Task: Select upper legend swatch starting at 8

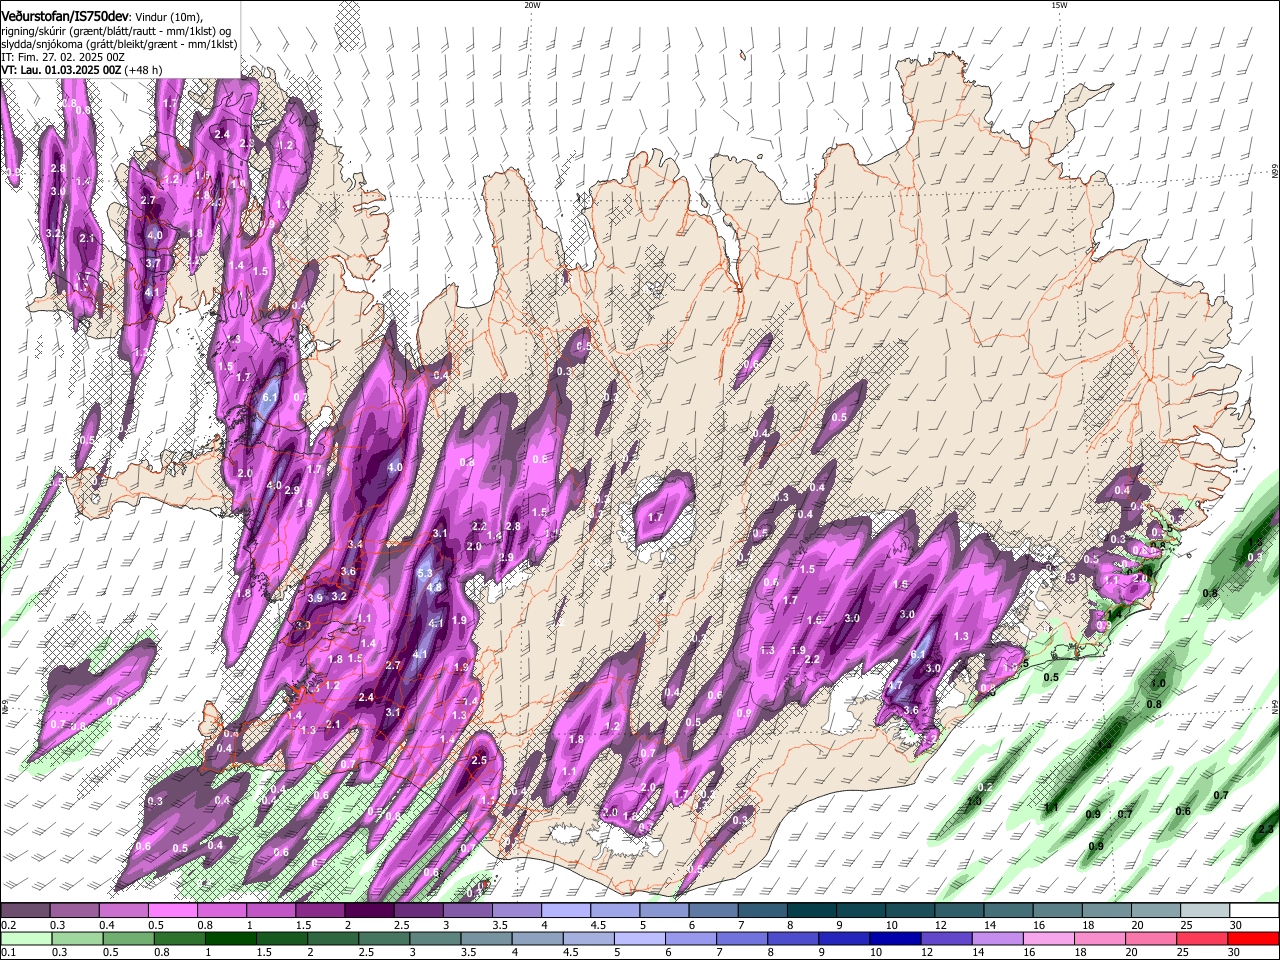Action: (x=810, y=911)
